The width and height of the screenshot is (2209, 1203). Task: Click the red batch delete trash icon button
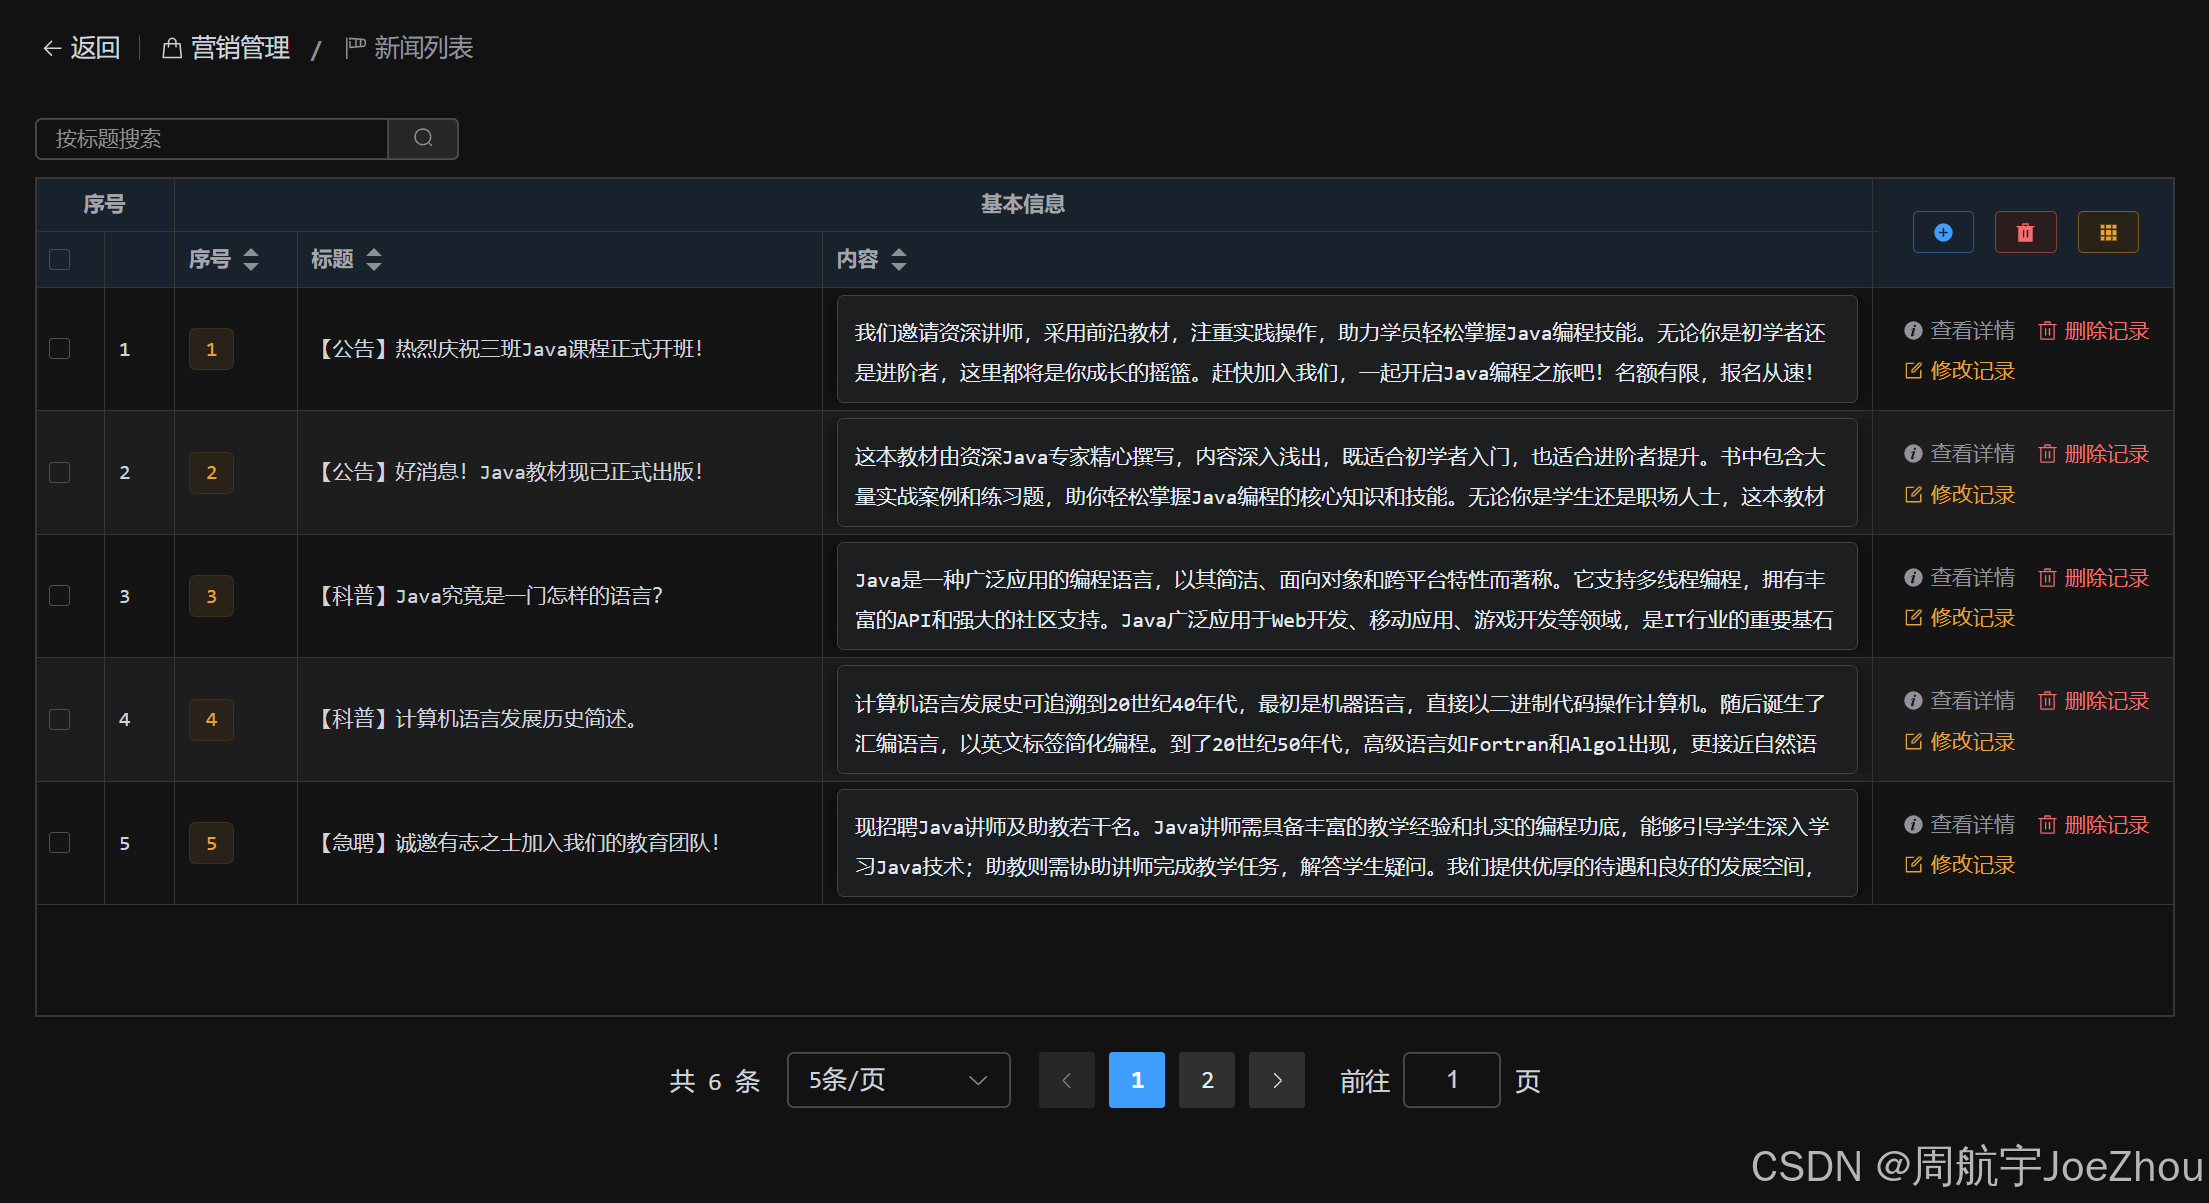coord(2025,232)
